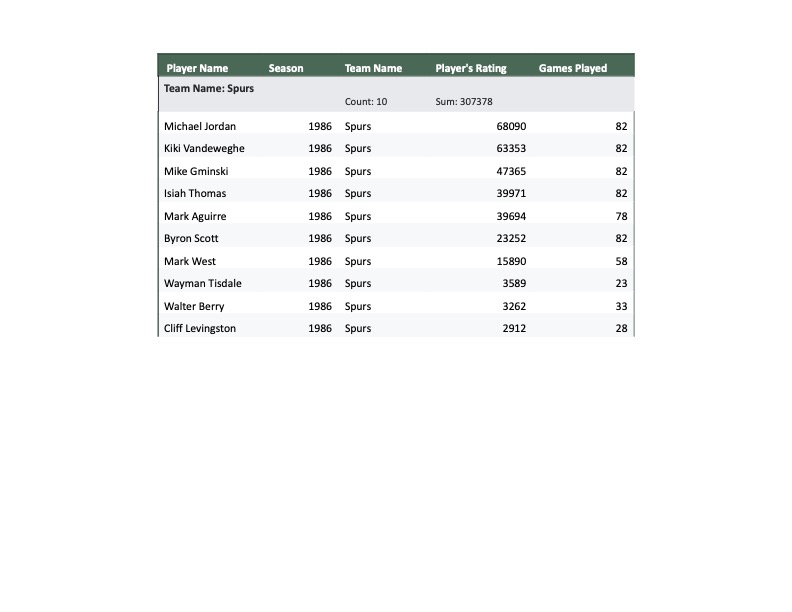Click the Wayman Tisdale name cell

pyautogui.click(x=203, y=283)
